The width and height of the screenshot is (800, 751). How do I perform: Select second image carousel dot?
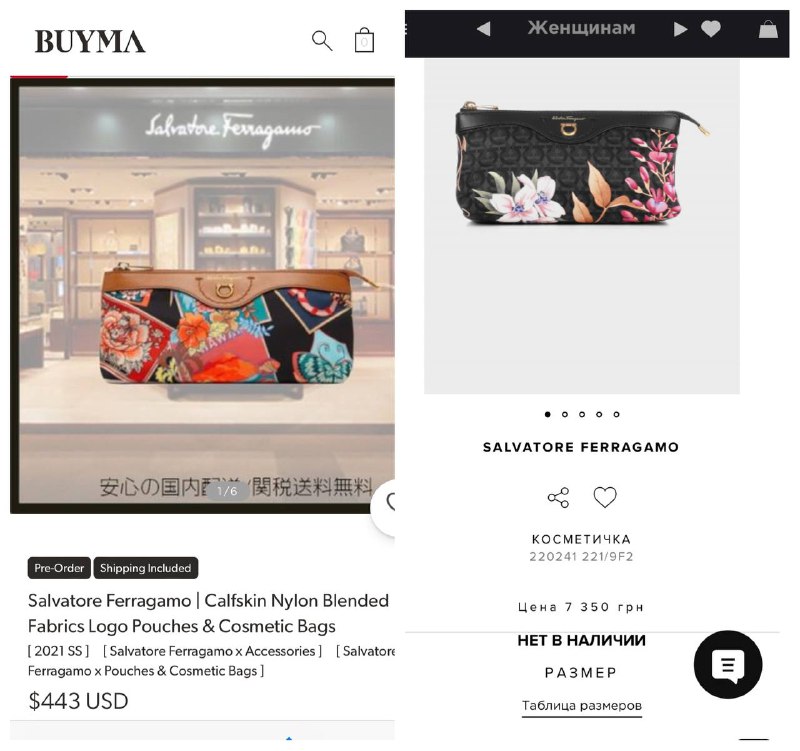coord(565,414)
